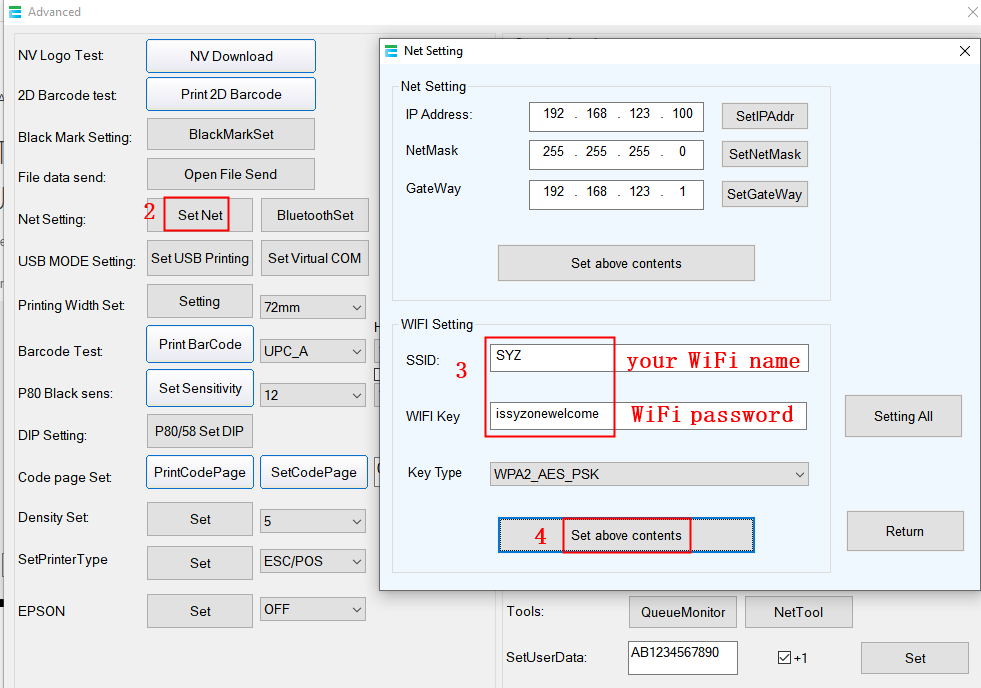Close the Net Setting dialog
This screenshot has height=688, width=981.
(x=964, y=51)
